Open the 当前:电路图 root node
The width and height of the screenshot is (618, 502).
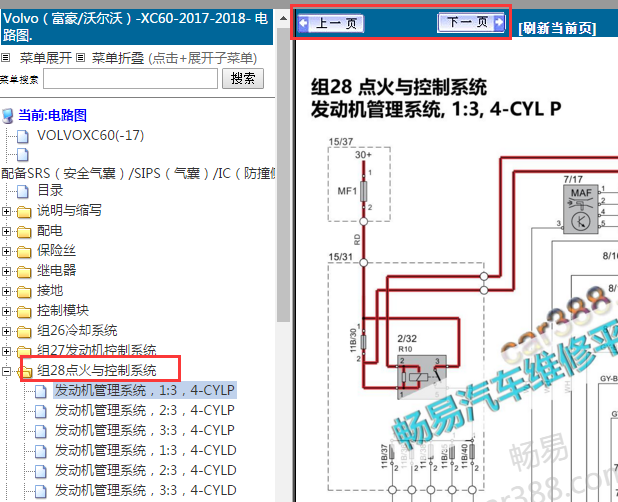(x=52, y=115)
